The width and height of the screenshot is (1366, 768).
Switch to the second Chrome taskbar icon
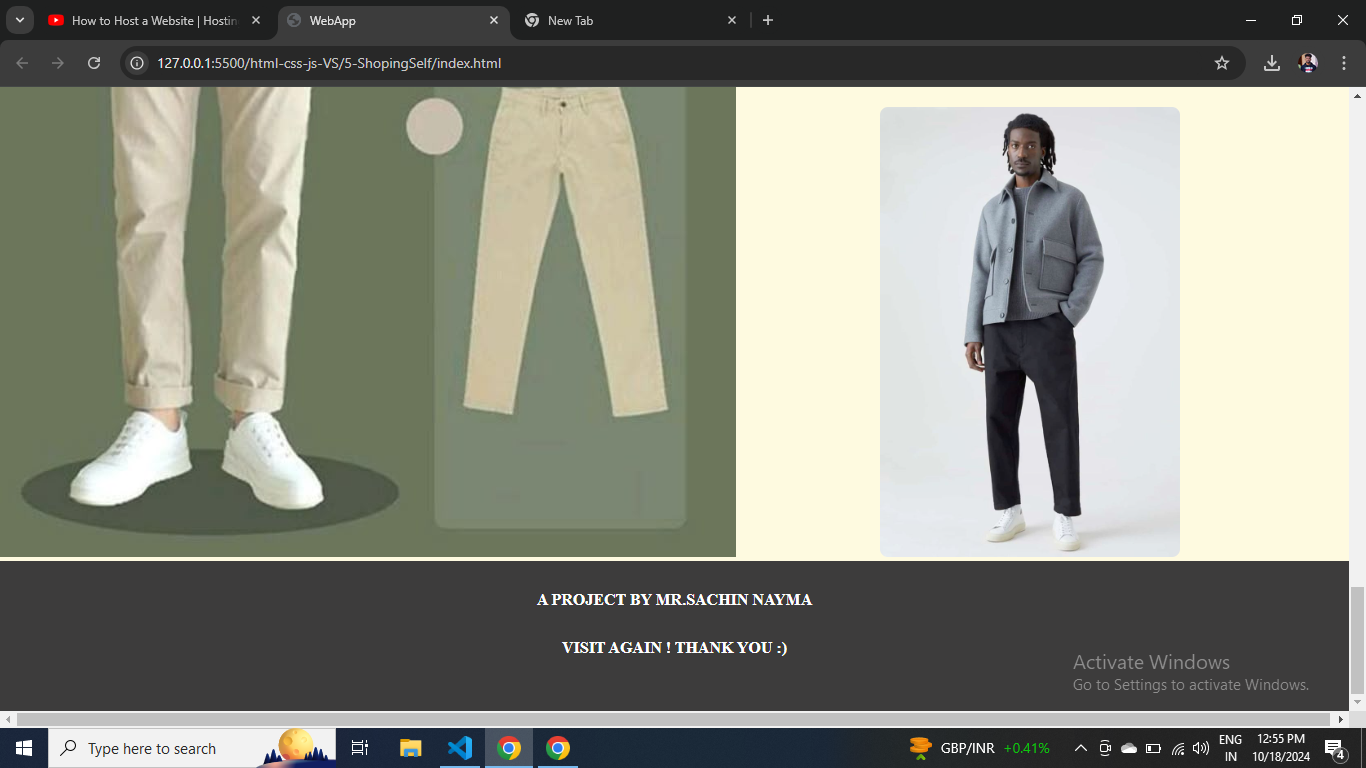point(558,748)
